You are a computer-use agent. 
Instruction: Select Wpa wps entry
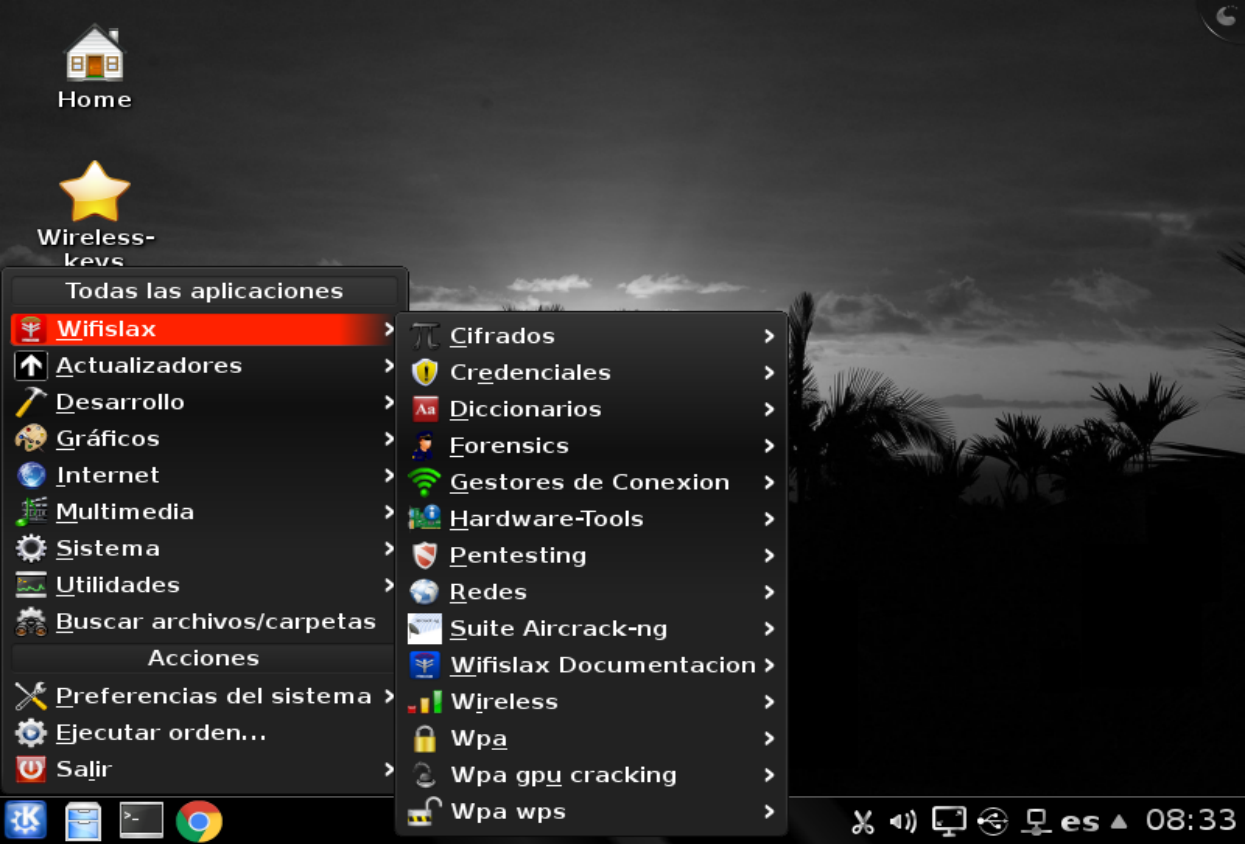[x=593, y=812]
